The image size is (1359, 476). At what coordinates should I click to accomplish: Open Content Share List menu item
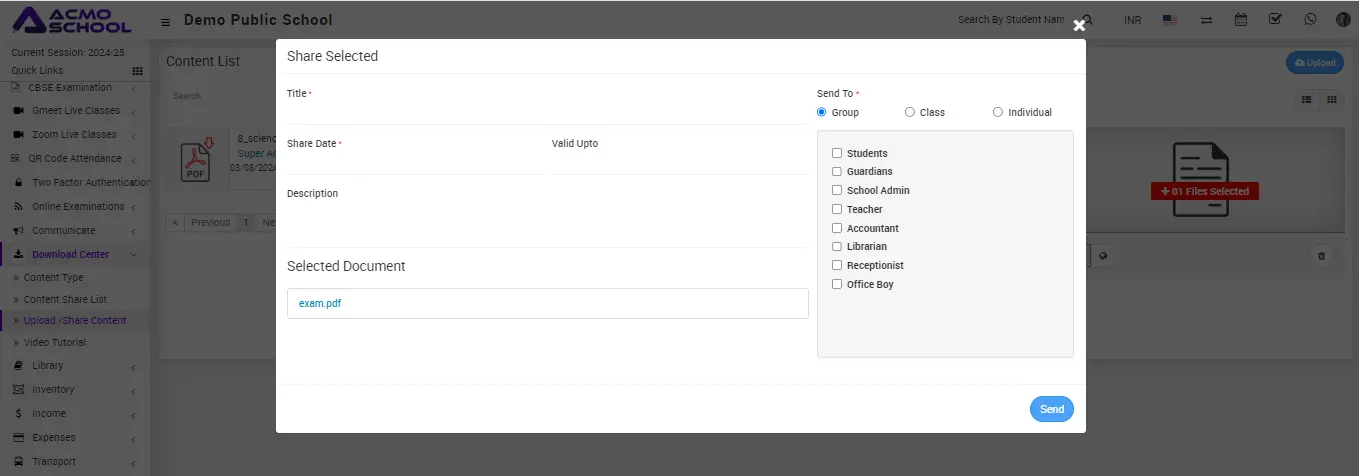[65, 300]
